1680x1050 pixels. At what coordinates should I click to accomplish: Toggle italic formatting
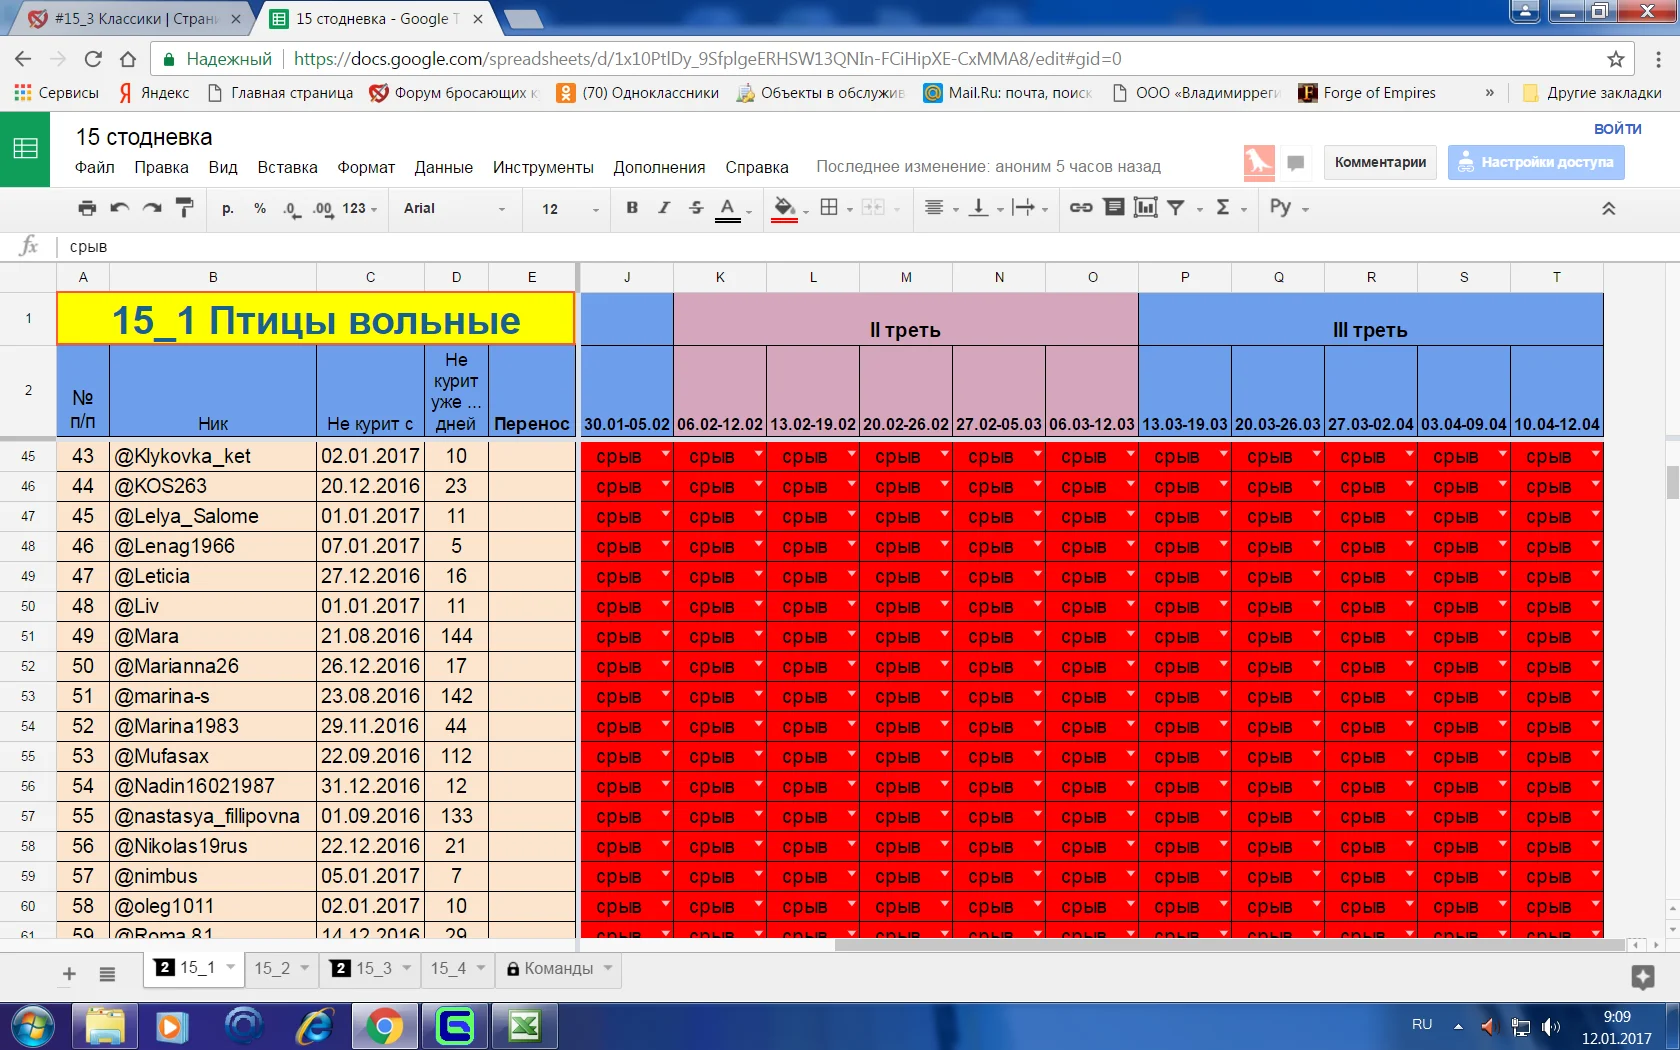(x=664, y=208)
